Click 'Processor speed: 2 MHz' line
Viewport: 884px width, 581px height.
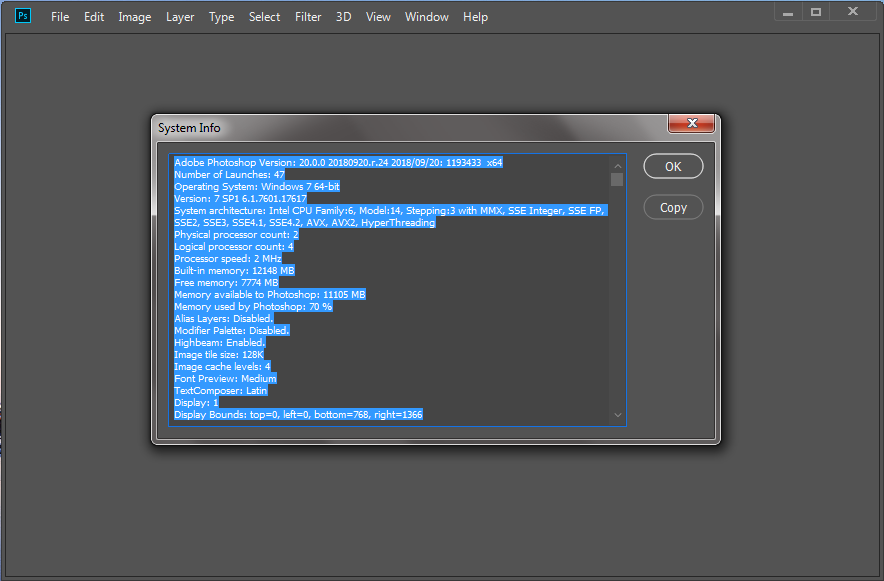[228, 259]
